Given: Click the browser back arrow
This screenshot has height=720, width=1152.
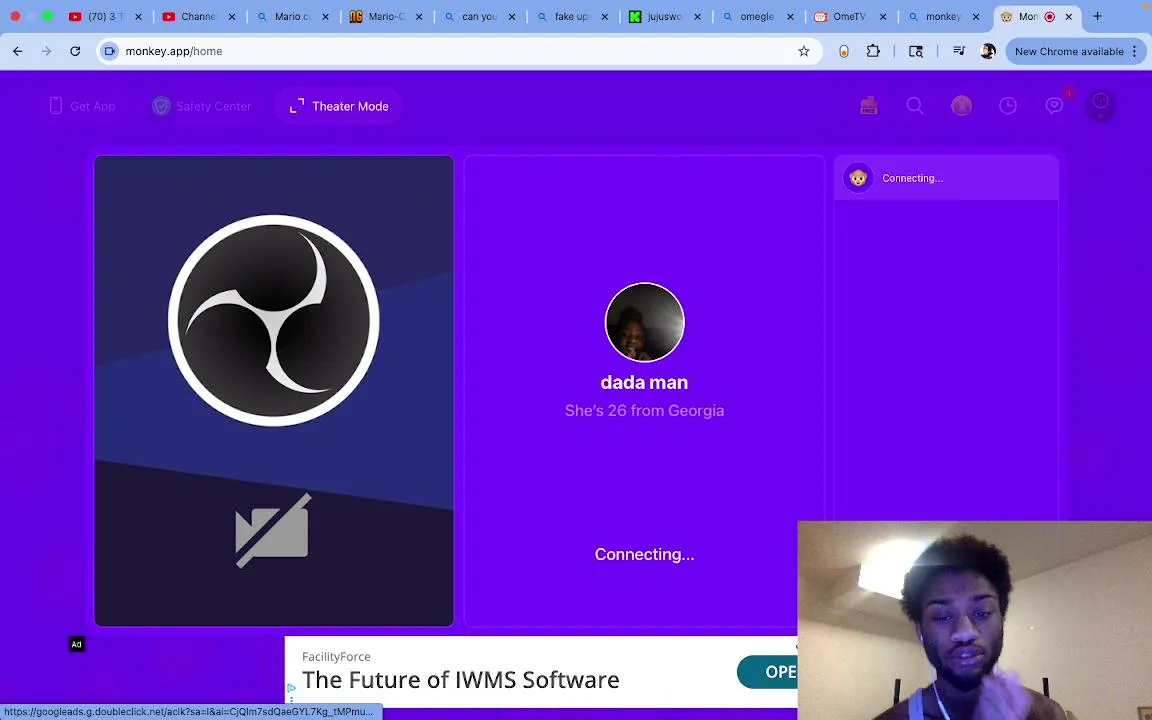Looking at the screenshot, I should 18,51.
